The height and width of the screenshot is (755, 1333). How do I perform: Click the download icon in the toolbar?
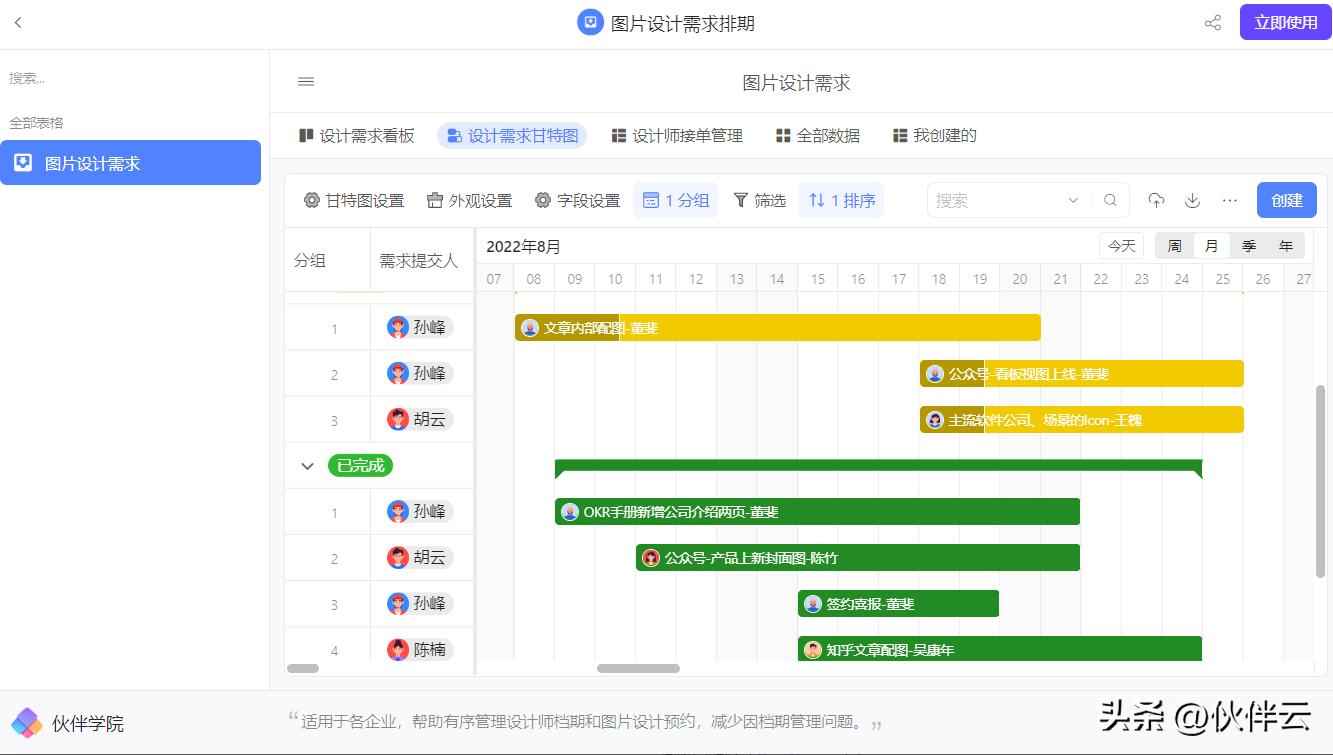[1192, 200]
